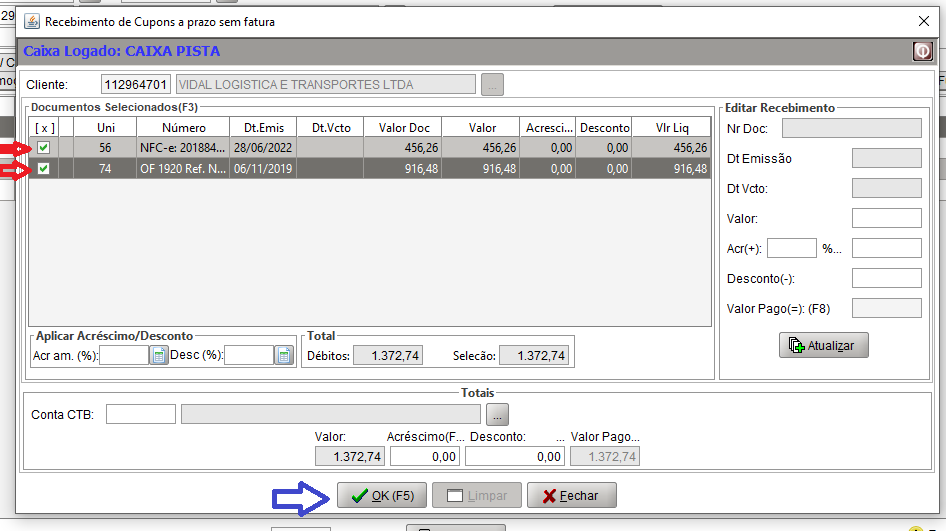Click the Atualizar button
This screenshot has width=946, height=531.
[824, 345]
